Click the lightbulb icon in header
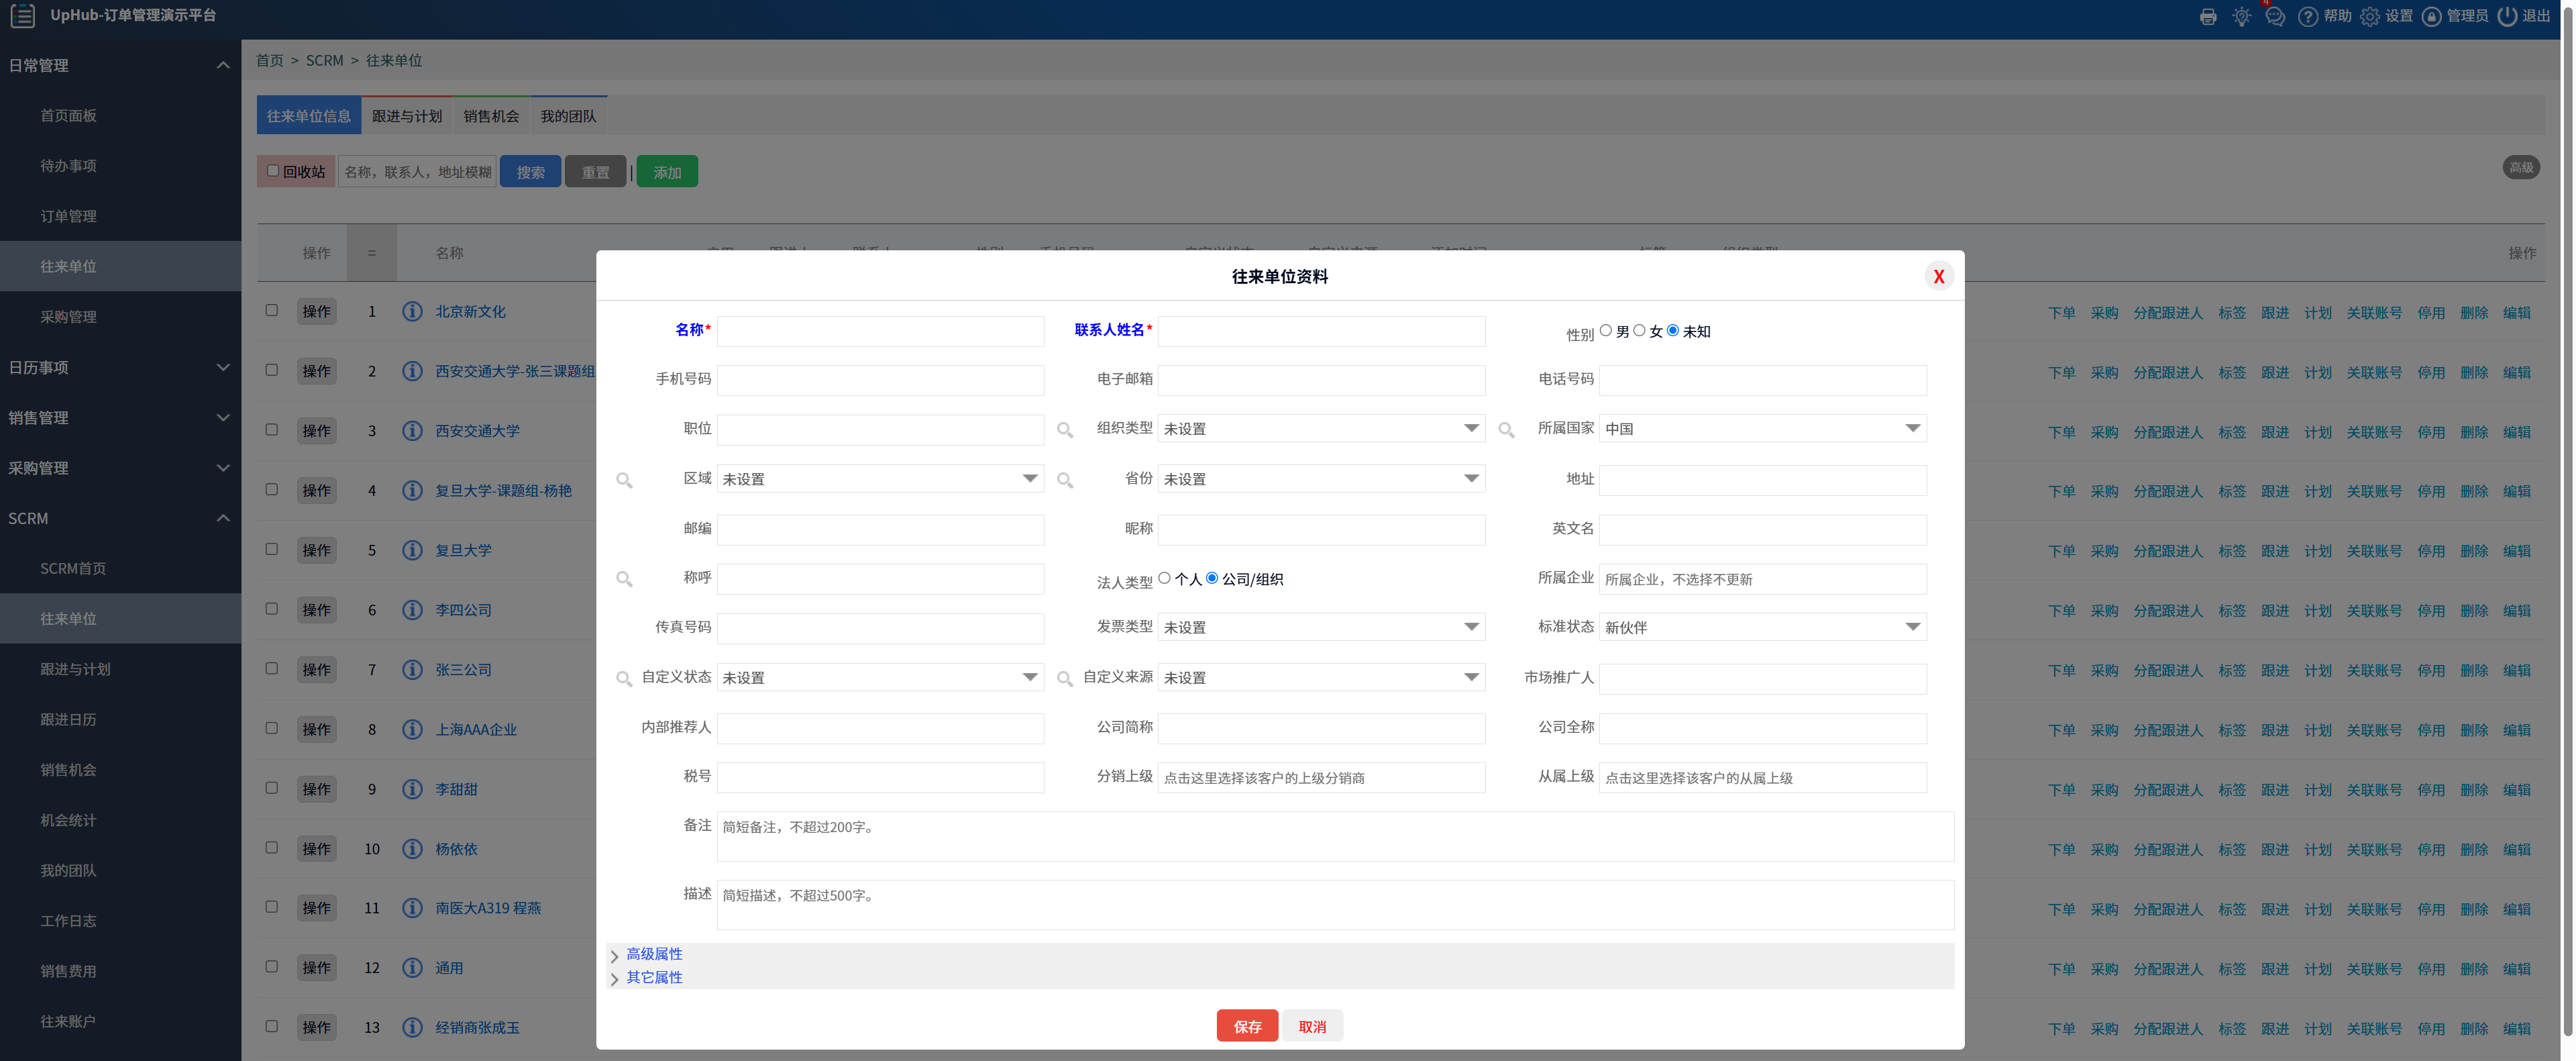Screen dimensions: 2576x1061 tap(2241, 16)
